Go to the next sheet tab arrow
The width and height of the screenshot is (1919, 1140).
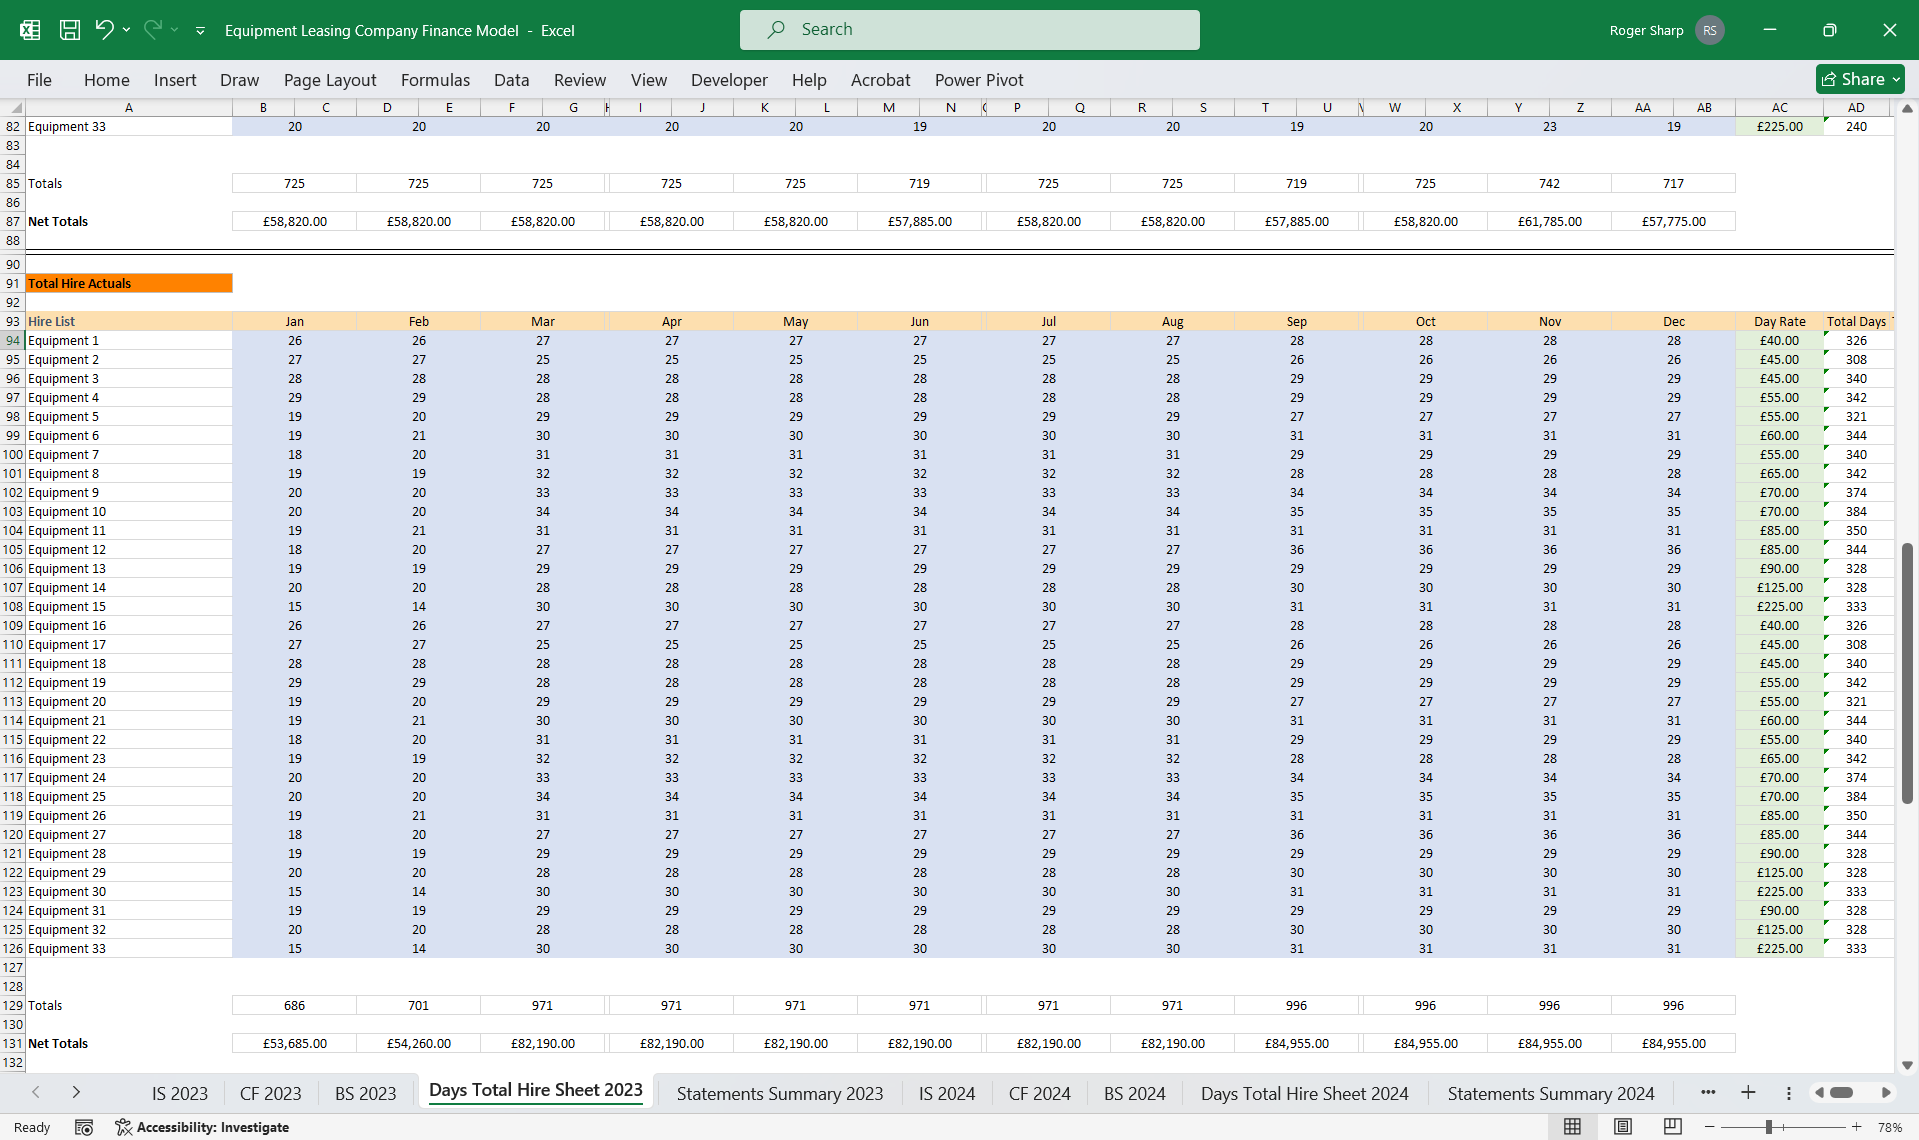coord(76,1092)
